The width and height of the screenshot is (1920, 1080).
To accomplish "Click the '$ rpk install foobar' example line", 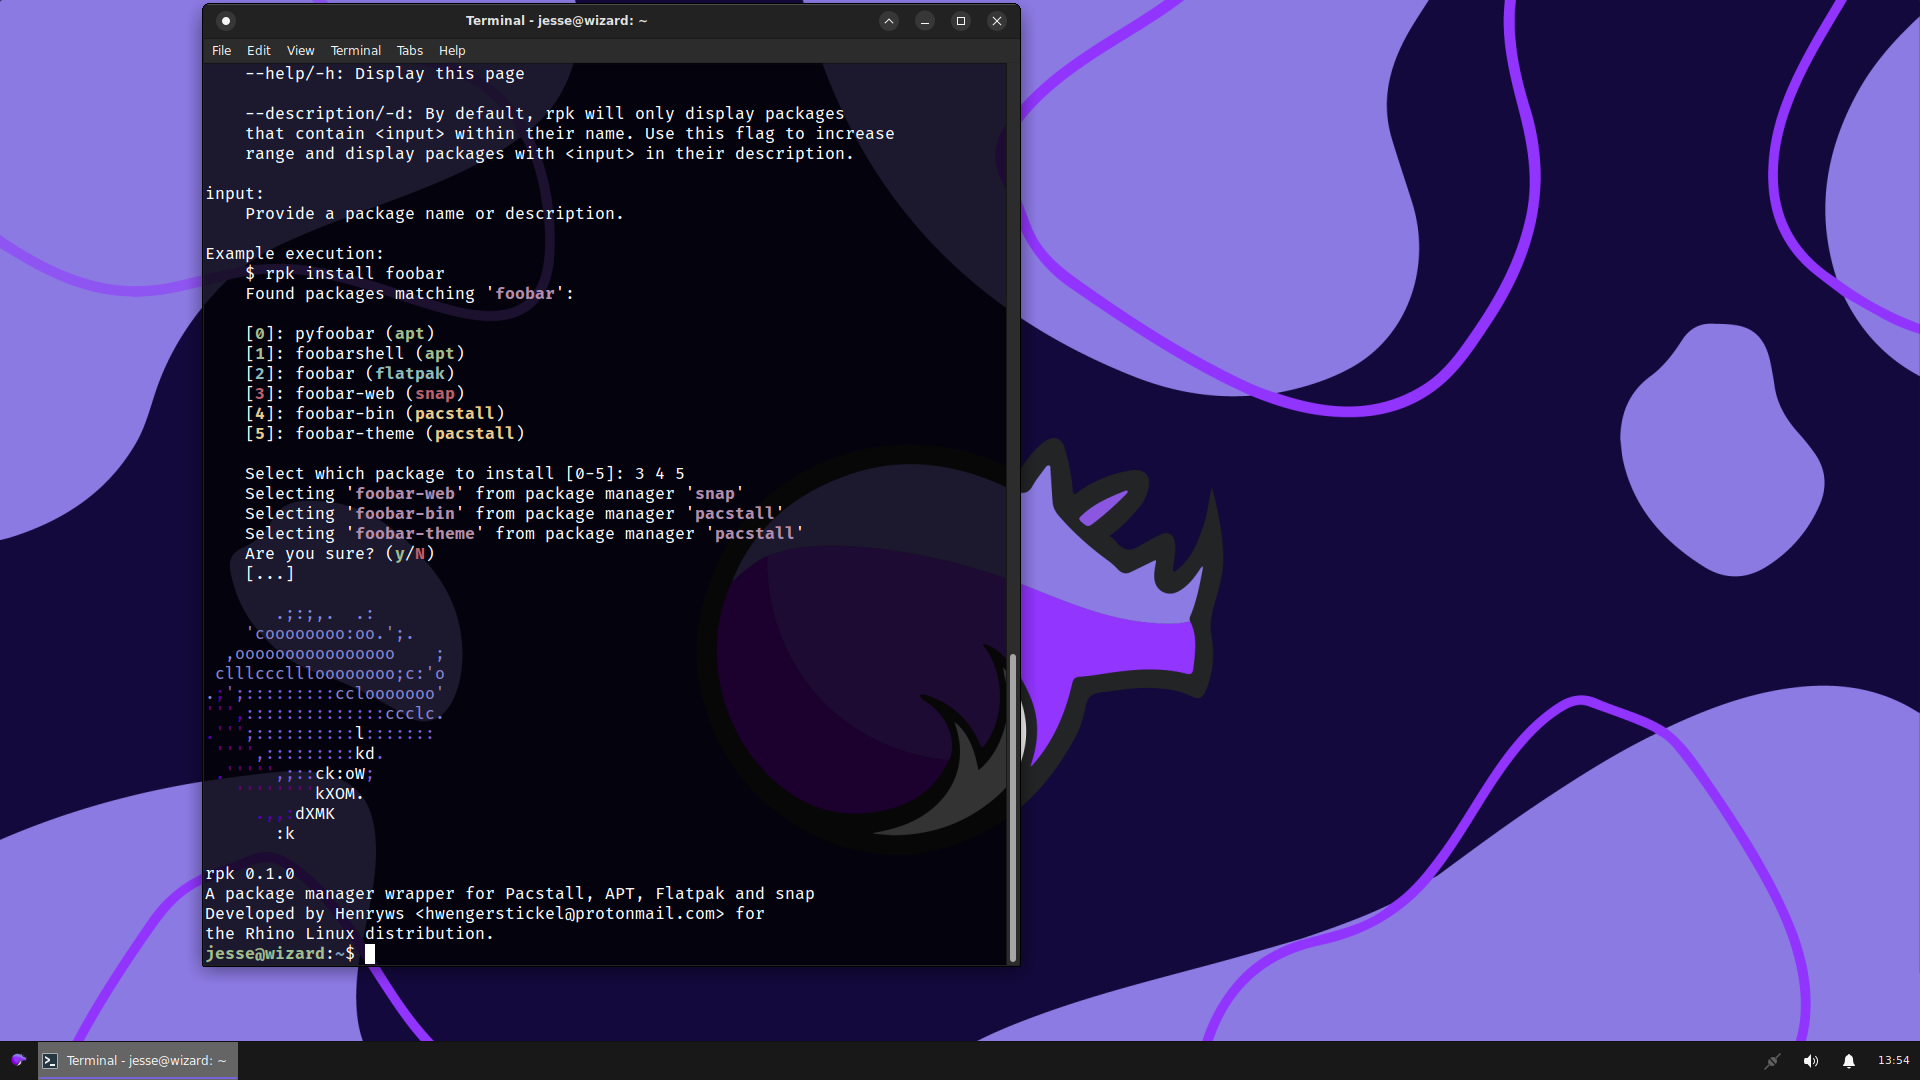I will point(345,274).
